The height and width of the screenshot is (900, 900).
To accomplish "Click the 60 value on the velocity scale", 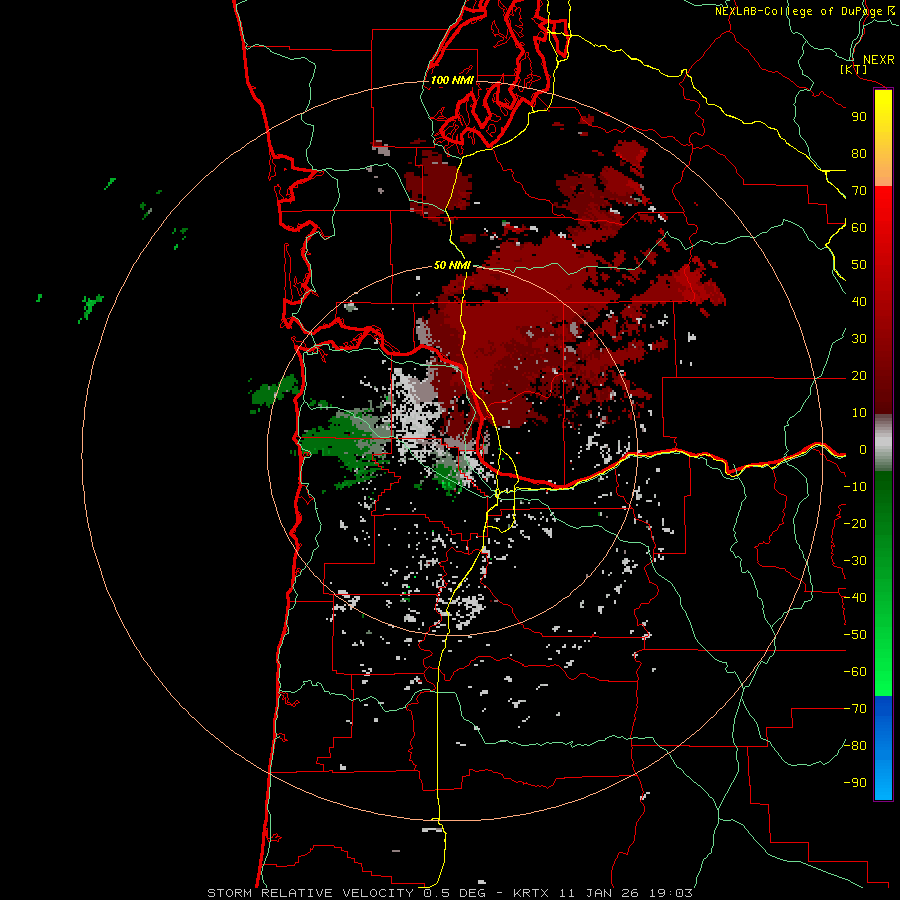I will coord(859,228).
